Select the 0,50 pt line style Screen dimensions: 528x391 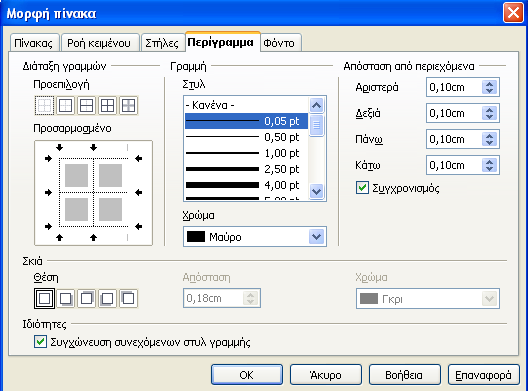tap(246, 137)
